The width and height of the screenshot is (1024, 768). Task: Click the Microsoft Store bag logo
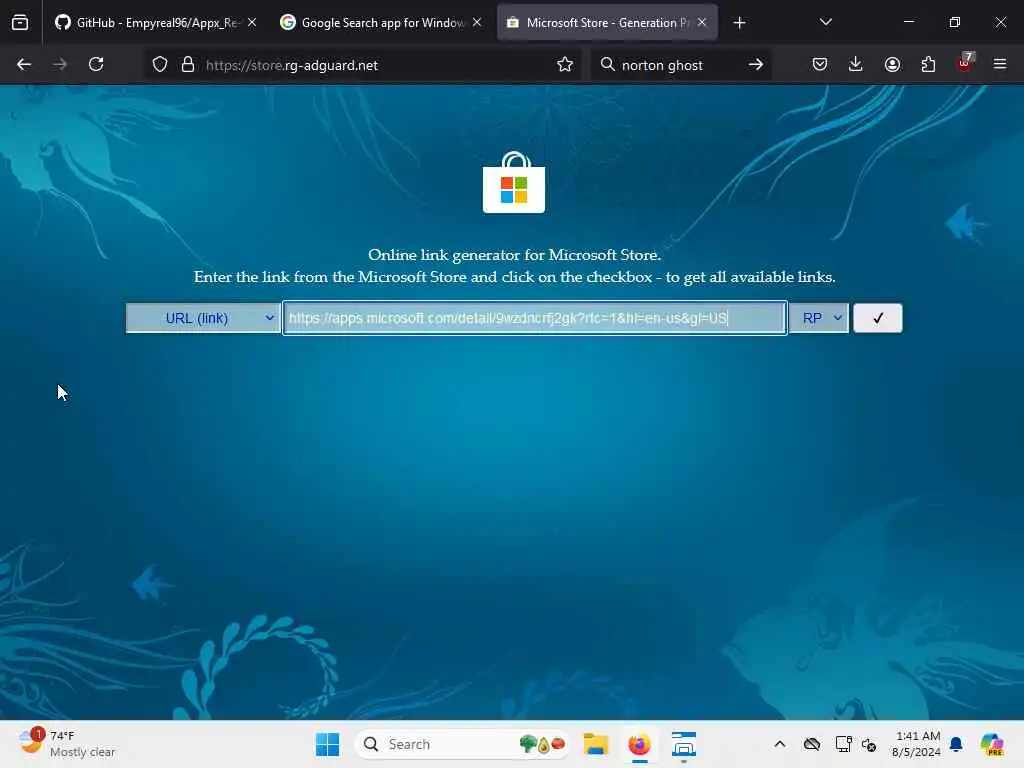point(514,183)
